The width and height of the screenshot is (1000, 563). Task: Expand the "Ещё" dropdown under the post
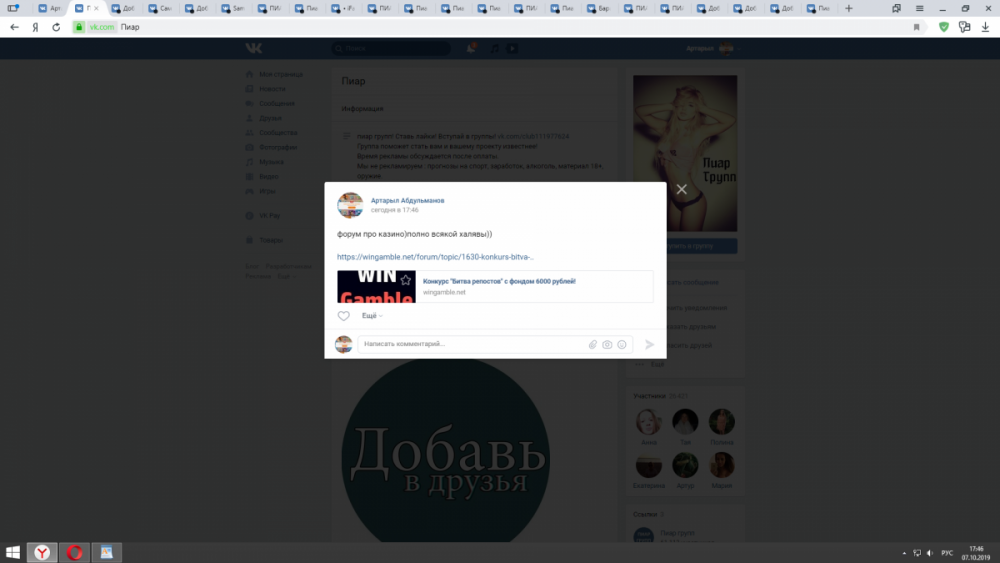pyautogui.click(x=372, y=316)
